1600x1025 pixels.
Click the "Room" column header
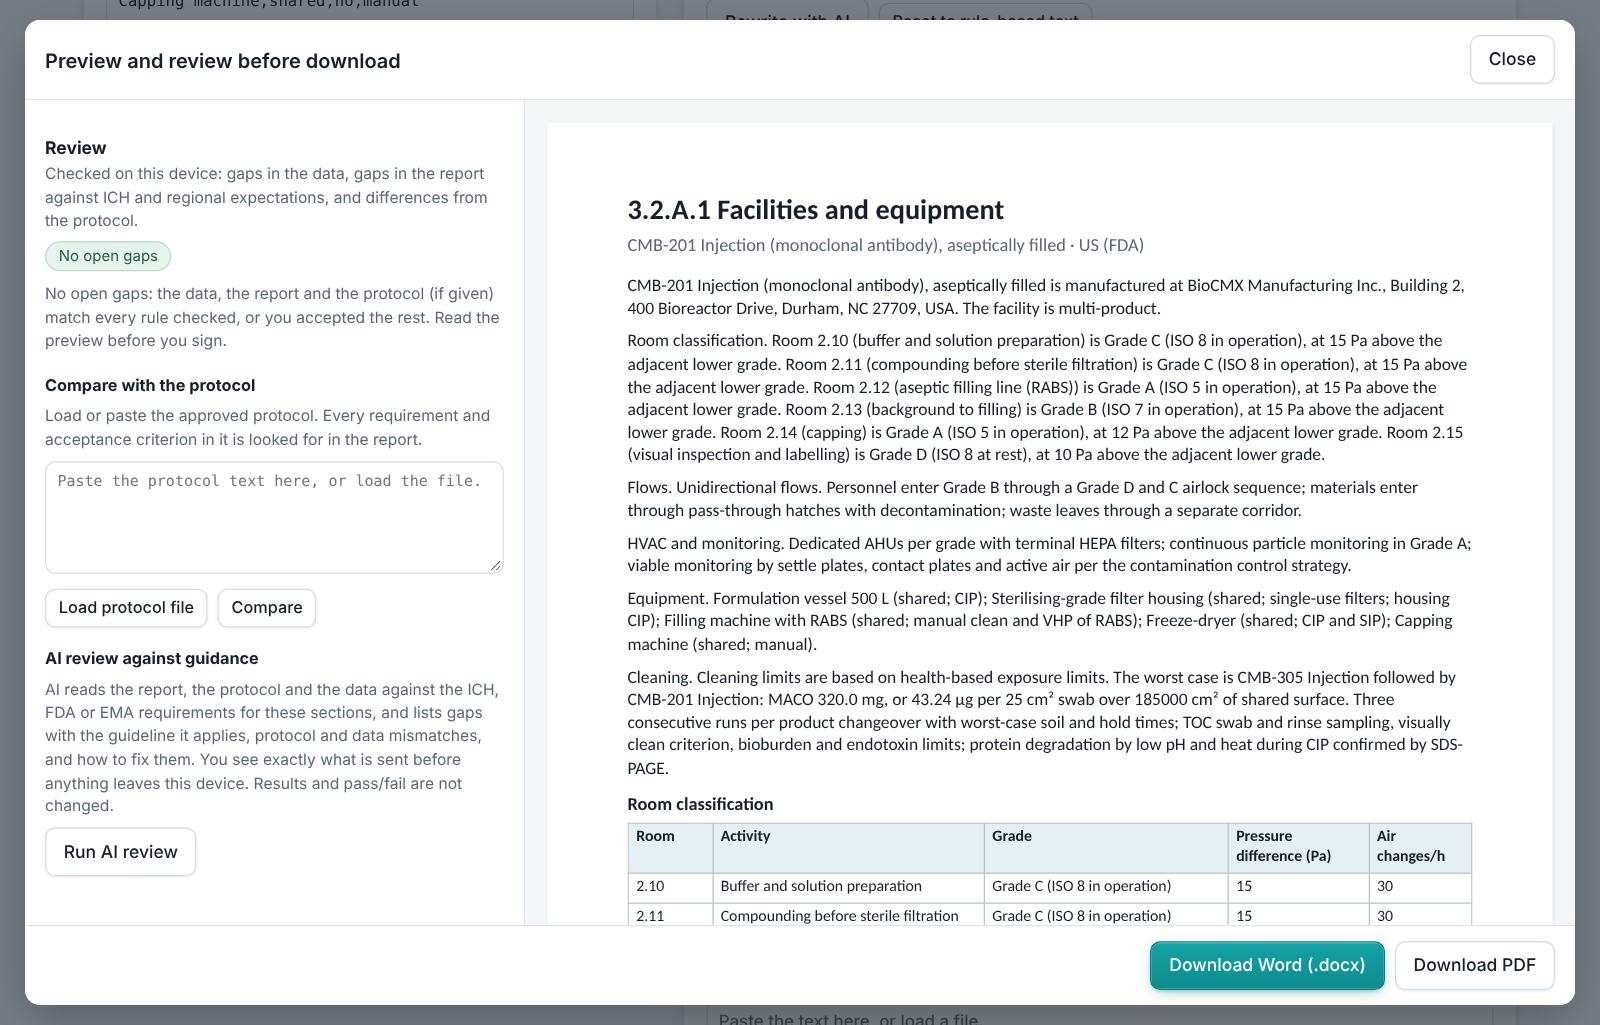[x=670, y=847]
